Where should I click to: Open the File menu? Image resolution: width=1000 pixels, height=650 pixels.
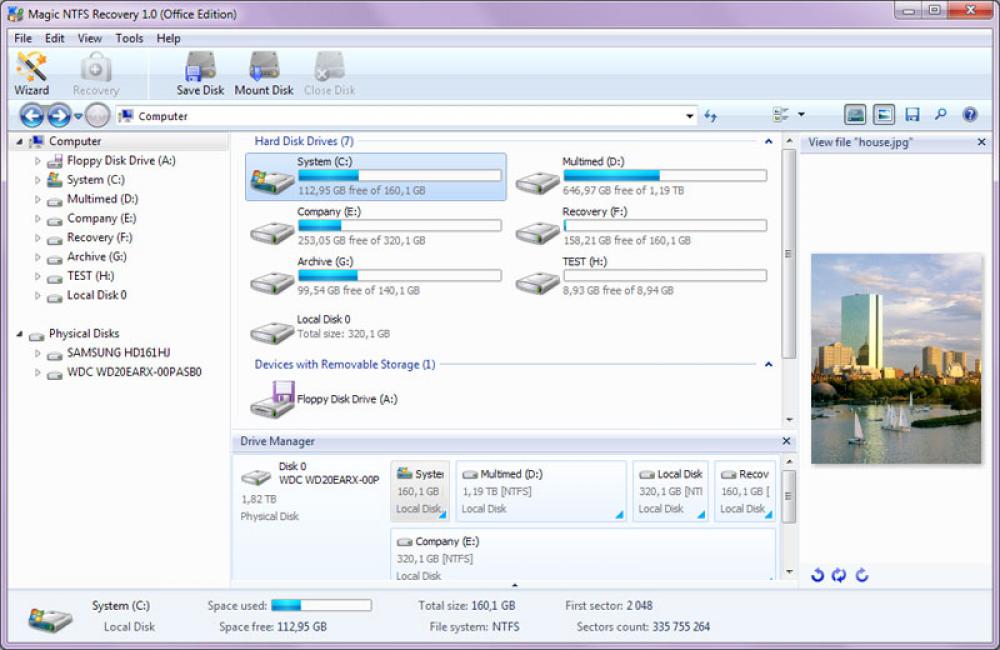(x=22, y=38)
